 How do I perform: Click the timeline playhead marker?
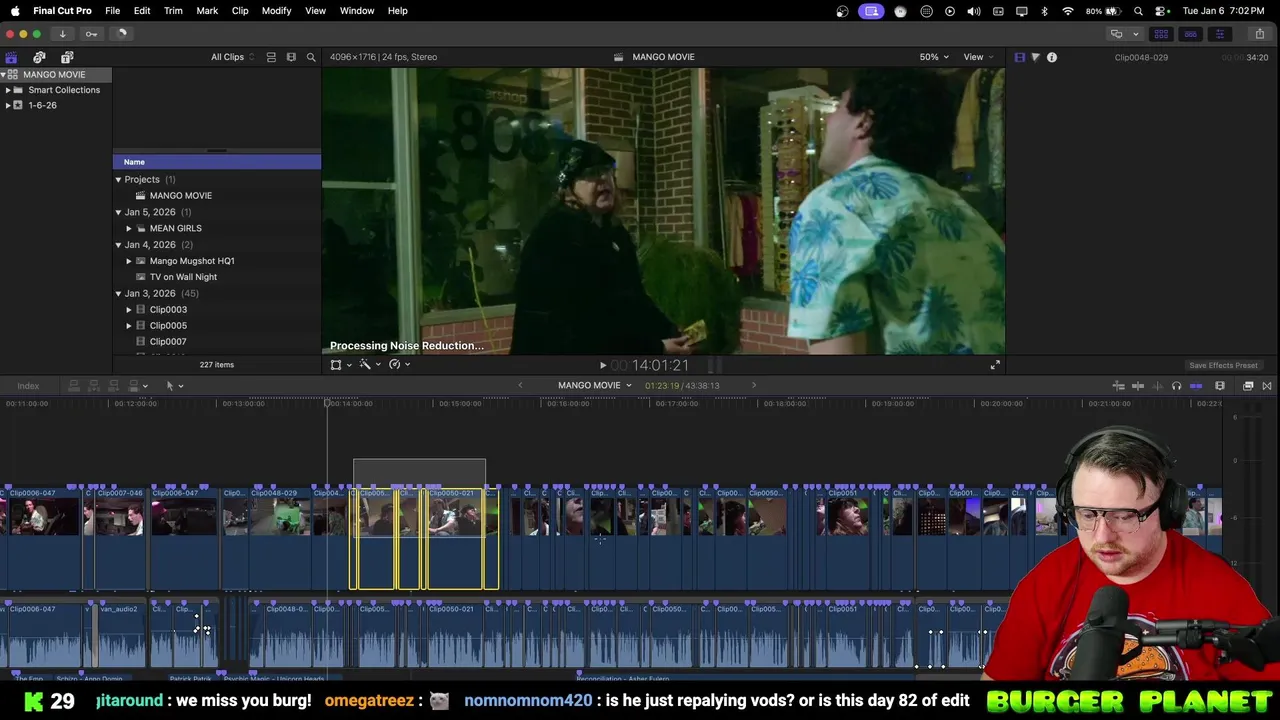(327, 402)
